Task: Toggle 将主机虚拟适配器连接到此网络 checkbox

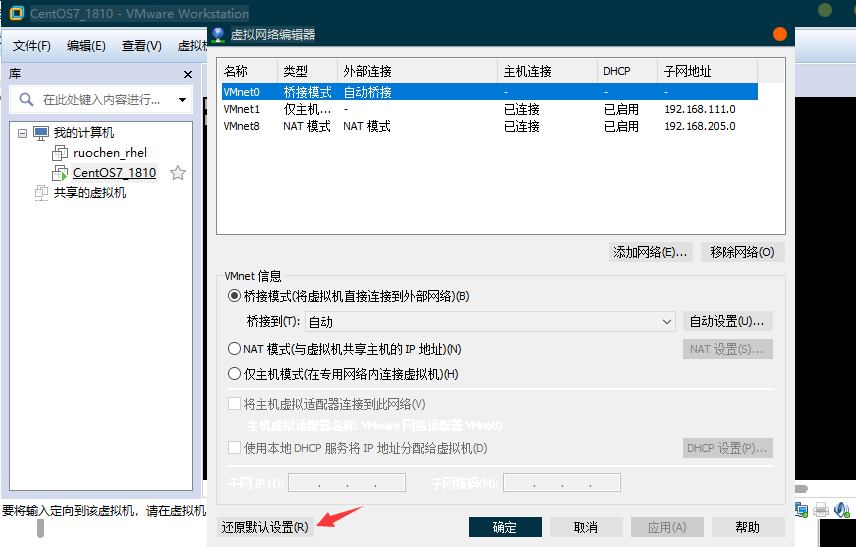Action: 234,403
